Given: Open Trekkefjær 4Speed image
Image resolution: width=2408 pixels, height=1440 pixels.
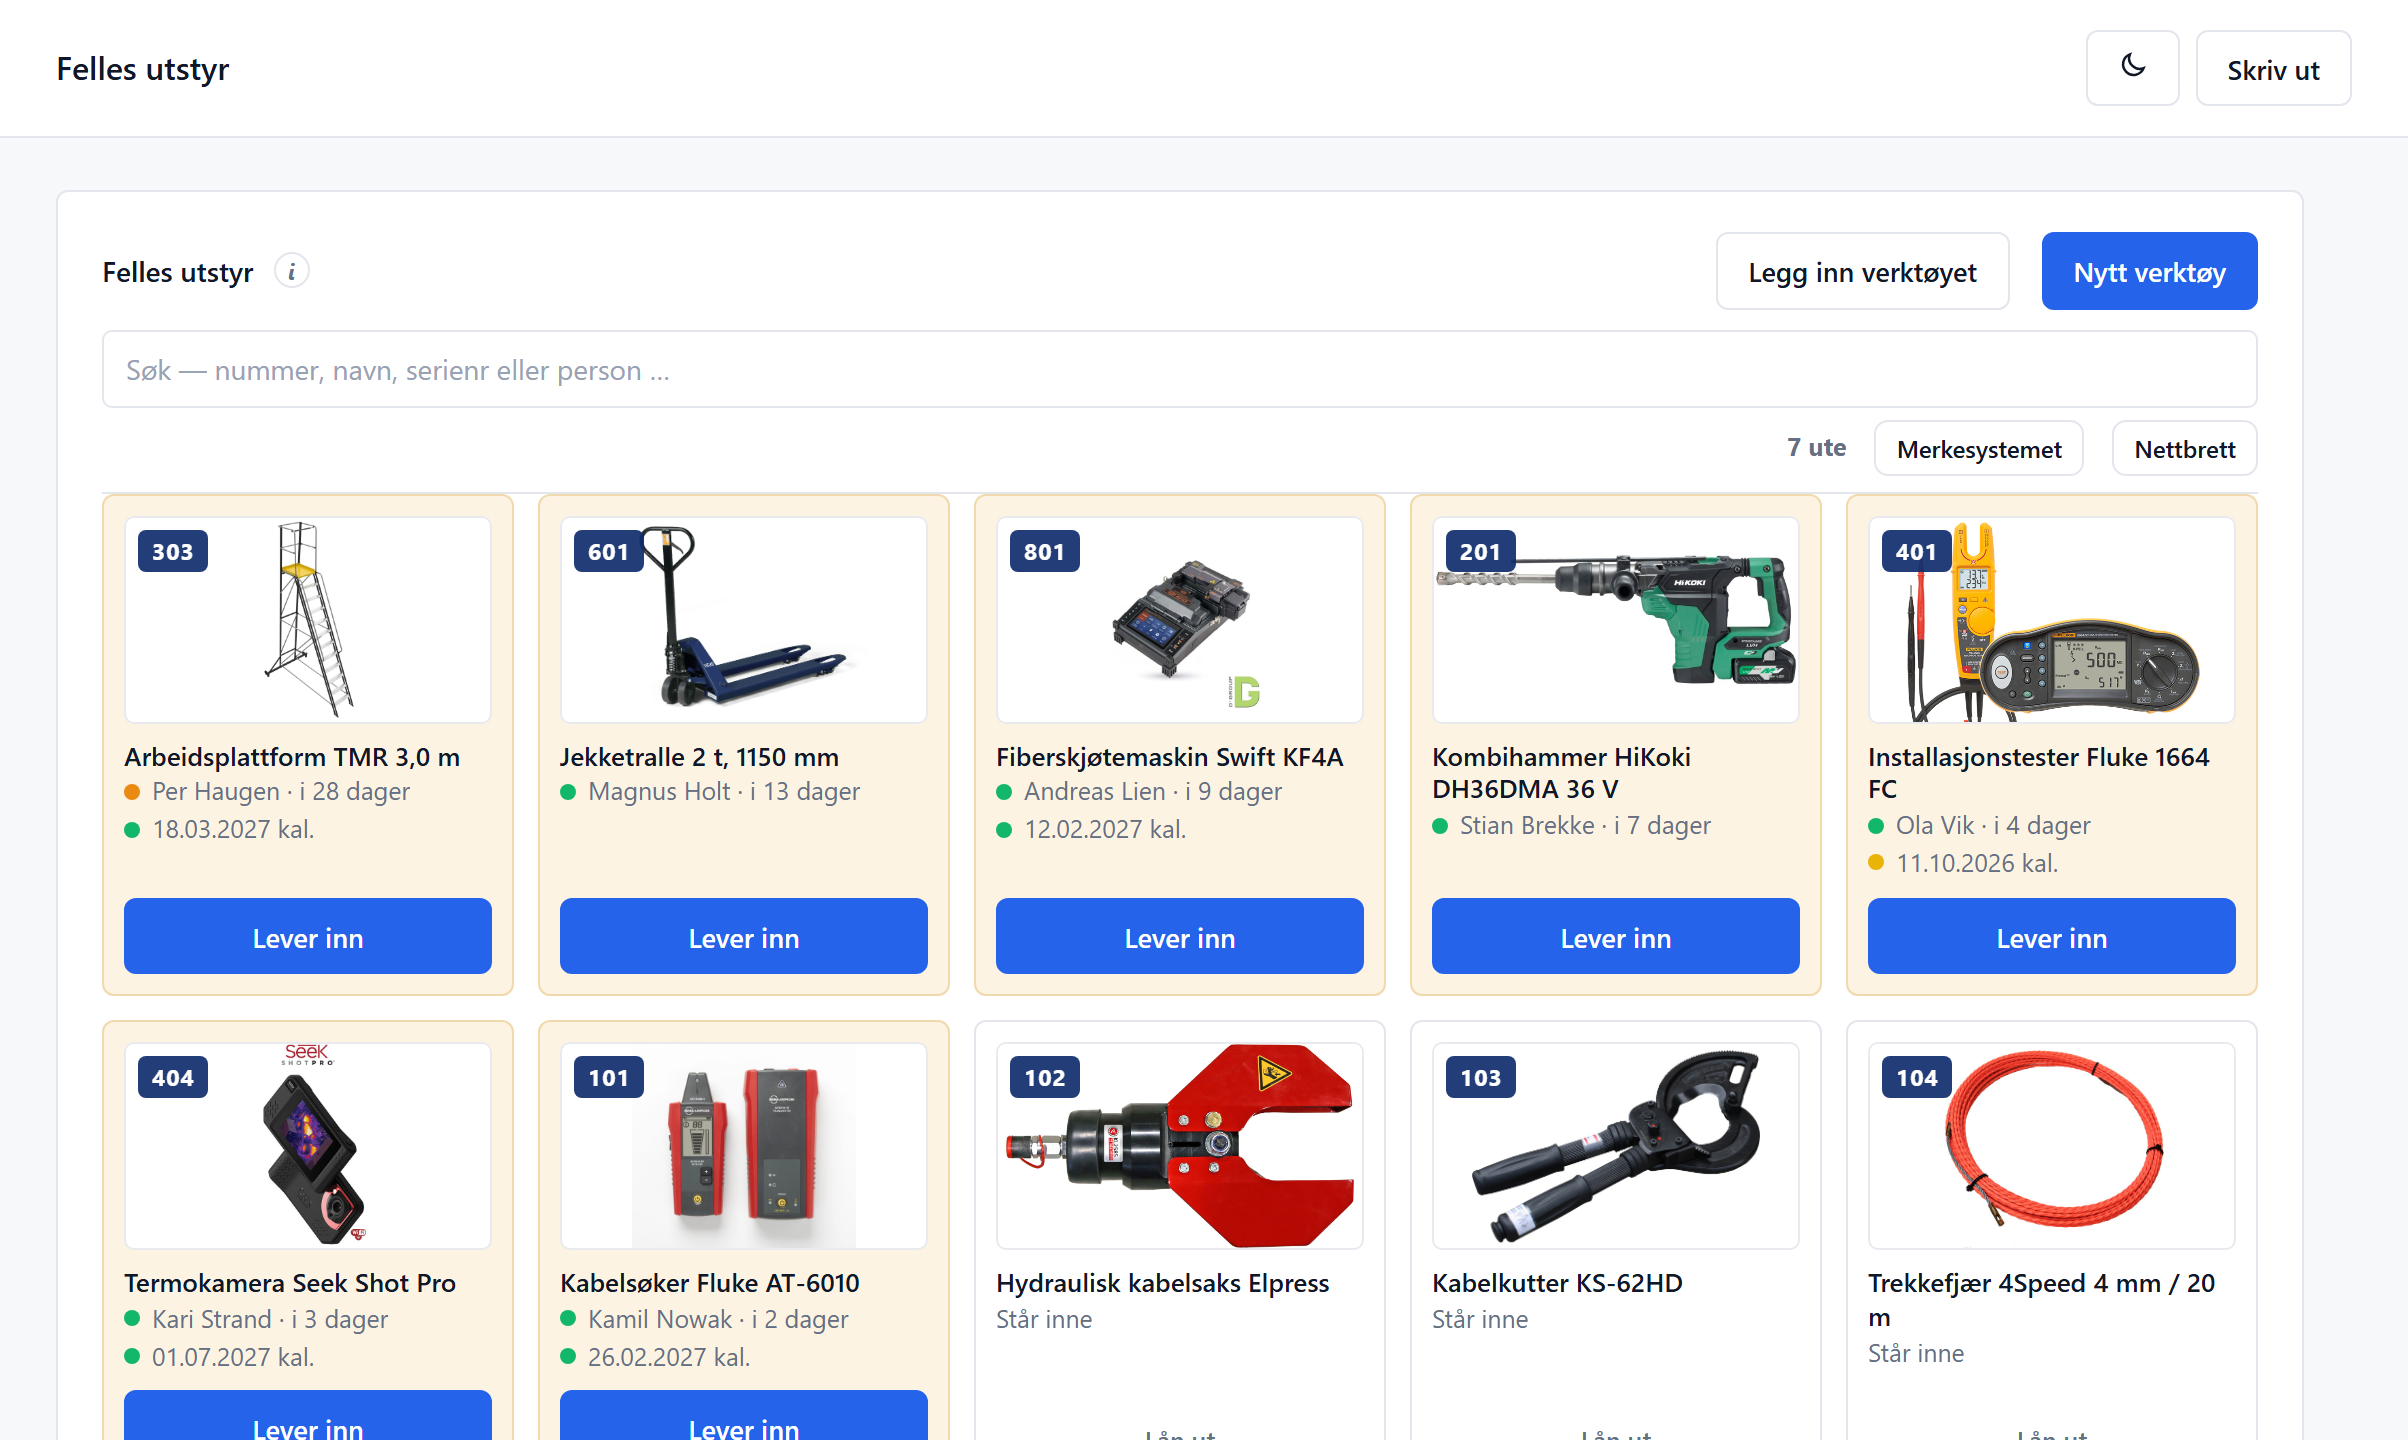Looking at the screenshot, I should click(x=2052, y=1146).
